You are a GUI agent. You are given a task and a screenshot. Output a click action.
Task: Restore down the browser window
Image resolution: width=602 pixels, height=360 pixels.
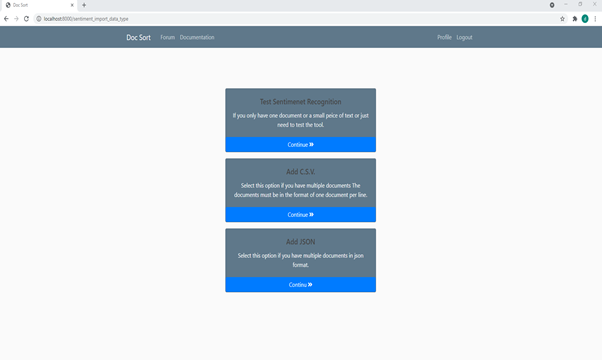[580, 4]
